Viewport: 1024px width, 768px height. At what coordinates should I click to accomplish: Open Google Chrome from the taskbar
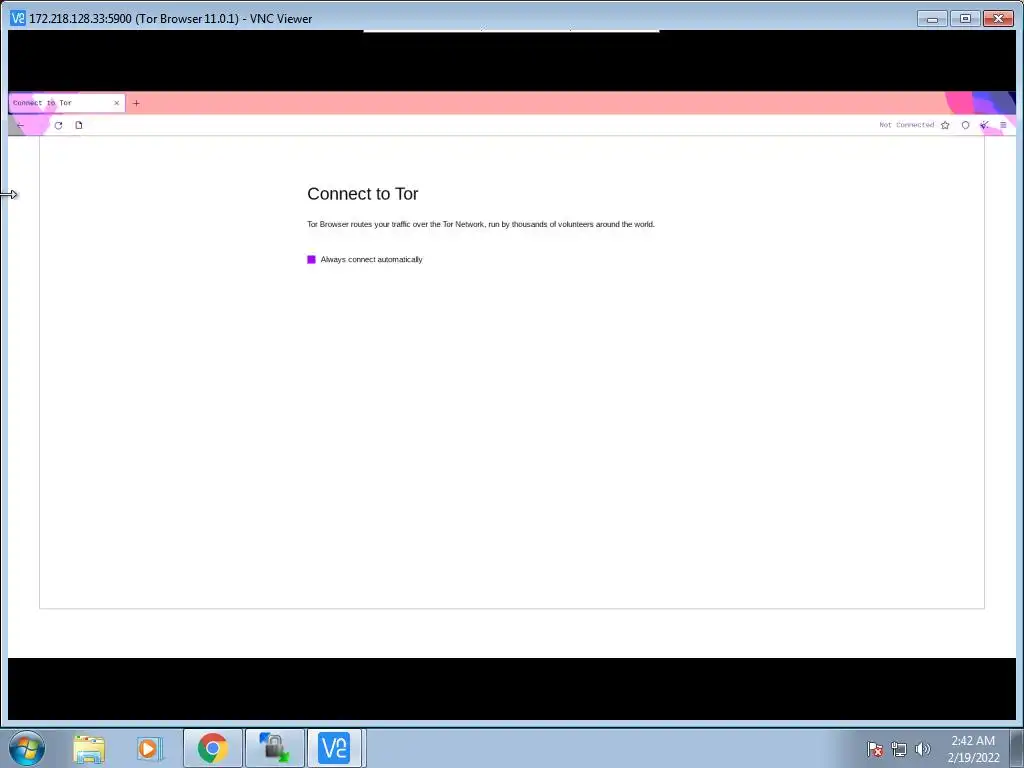pos(212,748)
